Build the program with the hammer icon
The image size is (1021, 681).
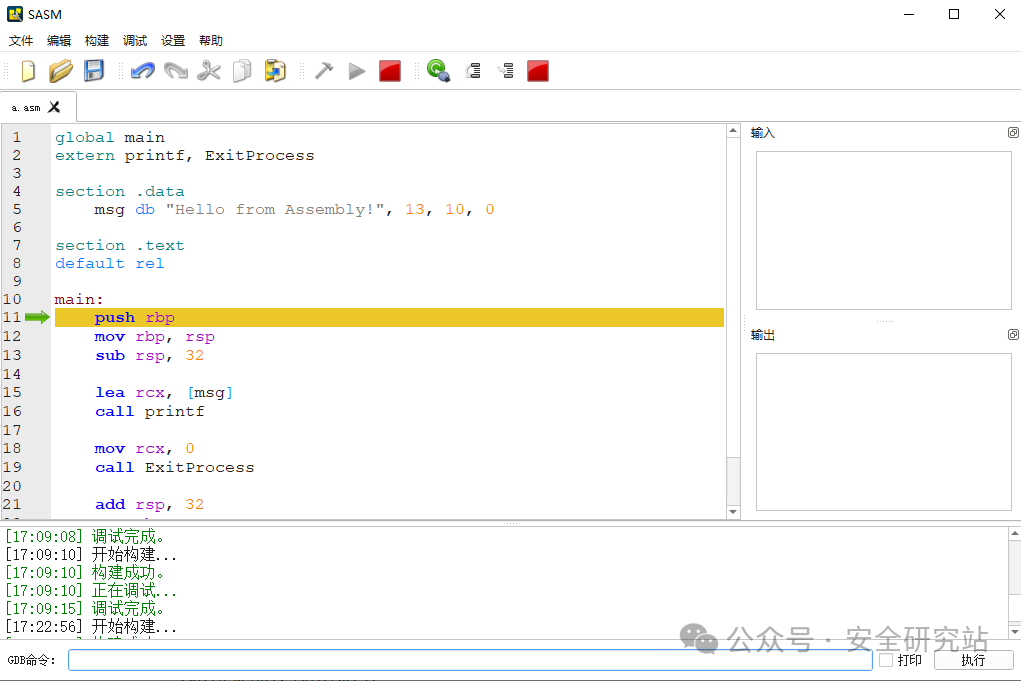point(324,71)
